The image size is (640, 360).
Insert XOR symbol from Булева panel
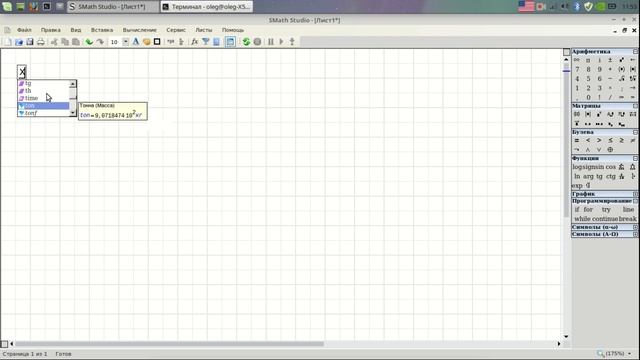[610, 150]
